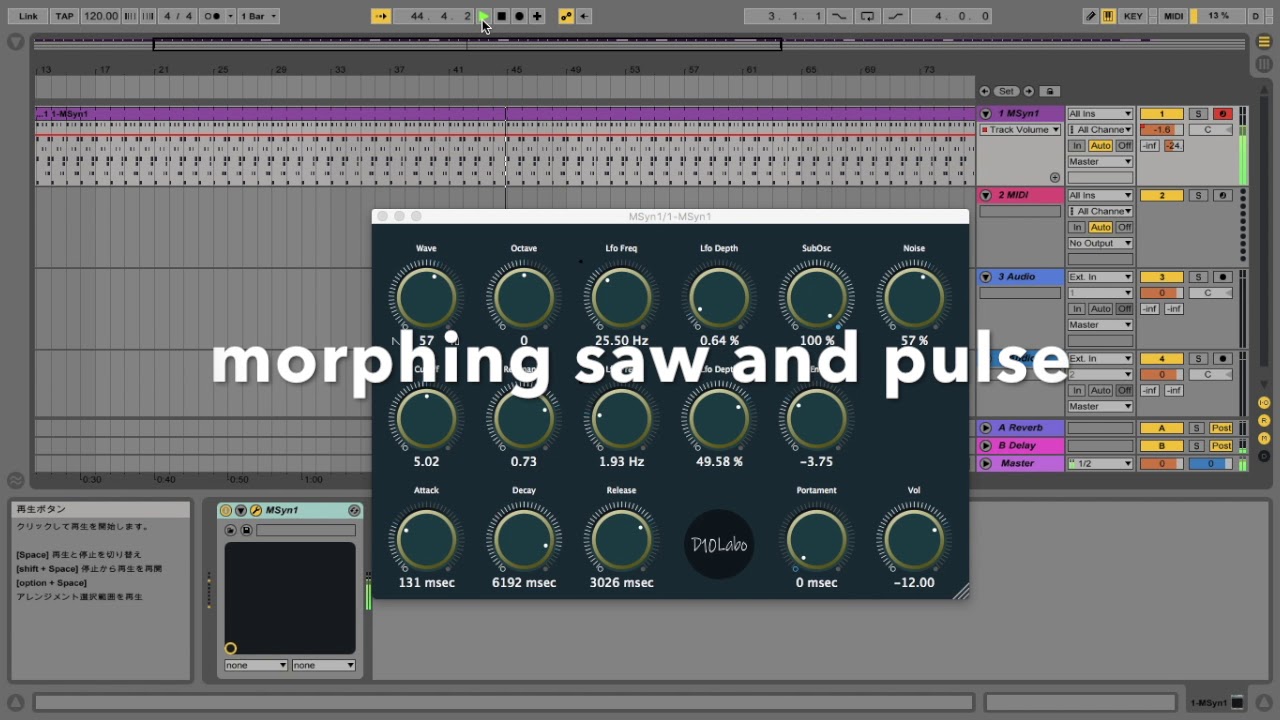Image resolution: width=1280 pixels, height=720 pixels.
Task: Click the Set locator button
Action: pos(1006,91)
